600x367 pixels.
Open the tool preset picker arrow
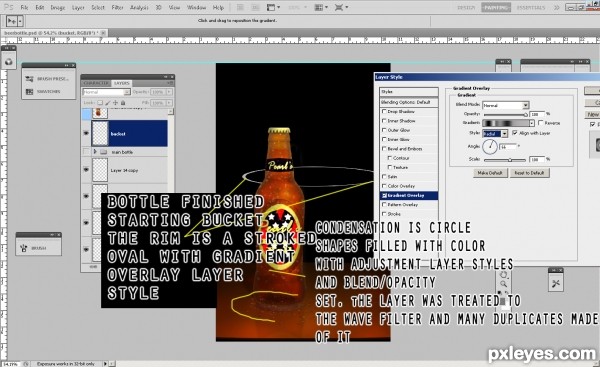click(20, 21)
